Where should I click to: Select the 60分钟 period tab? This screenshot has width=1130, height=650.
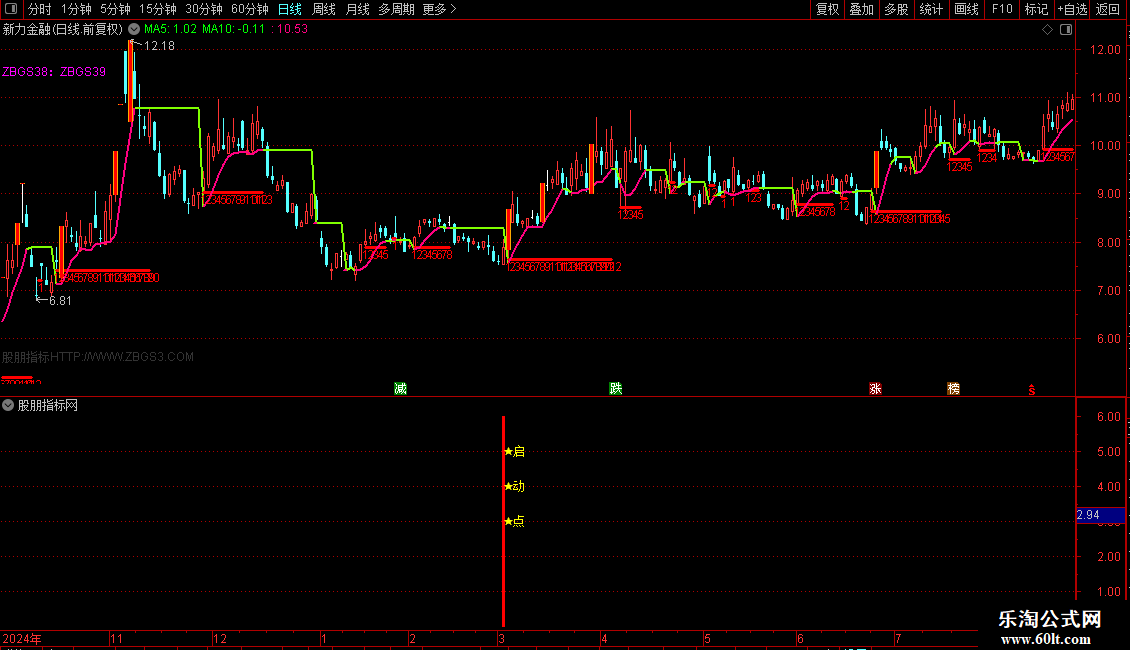(249, 9)
